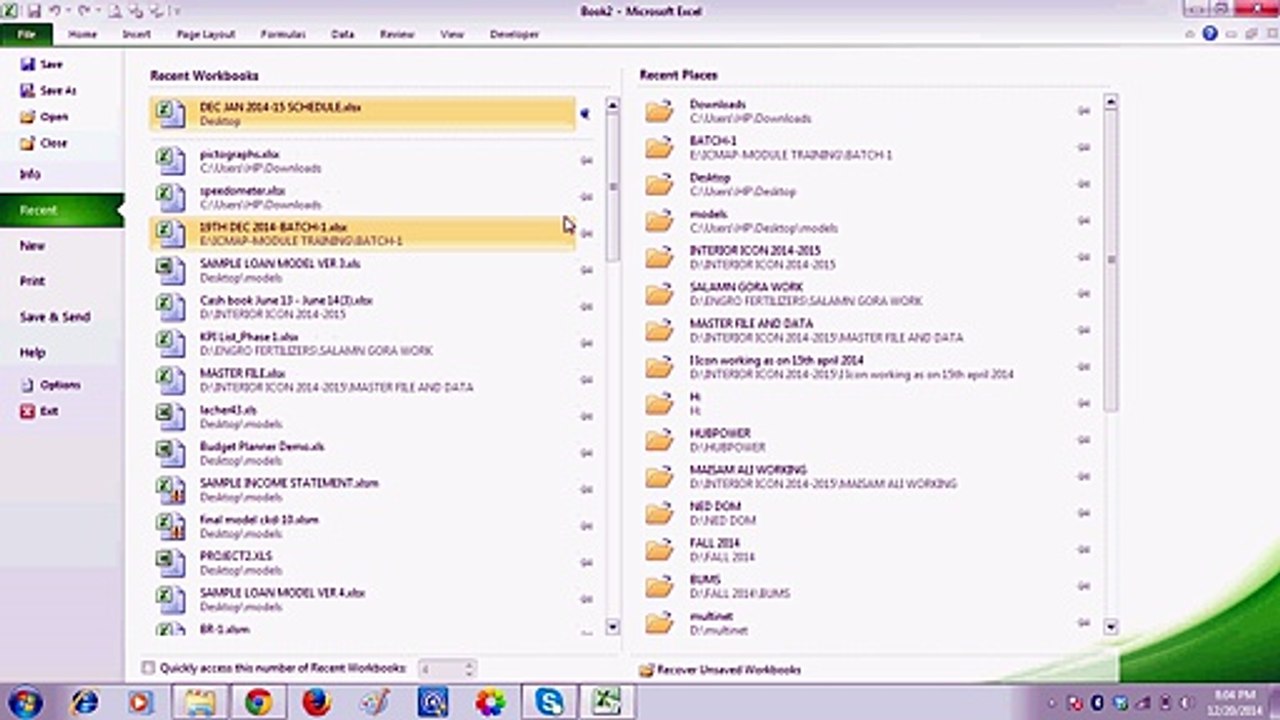Select the Recent backstage page

tap(62, 210)
